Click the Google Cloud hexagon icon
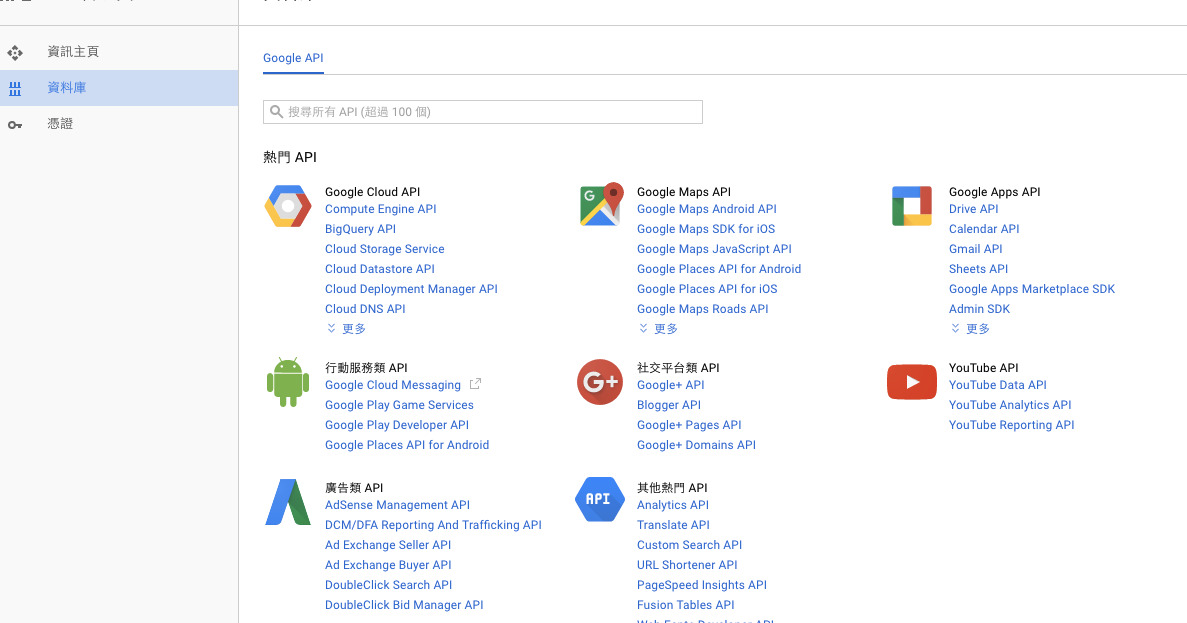This screenshot has width=1187, height=623. pos(288,206)
